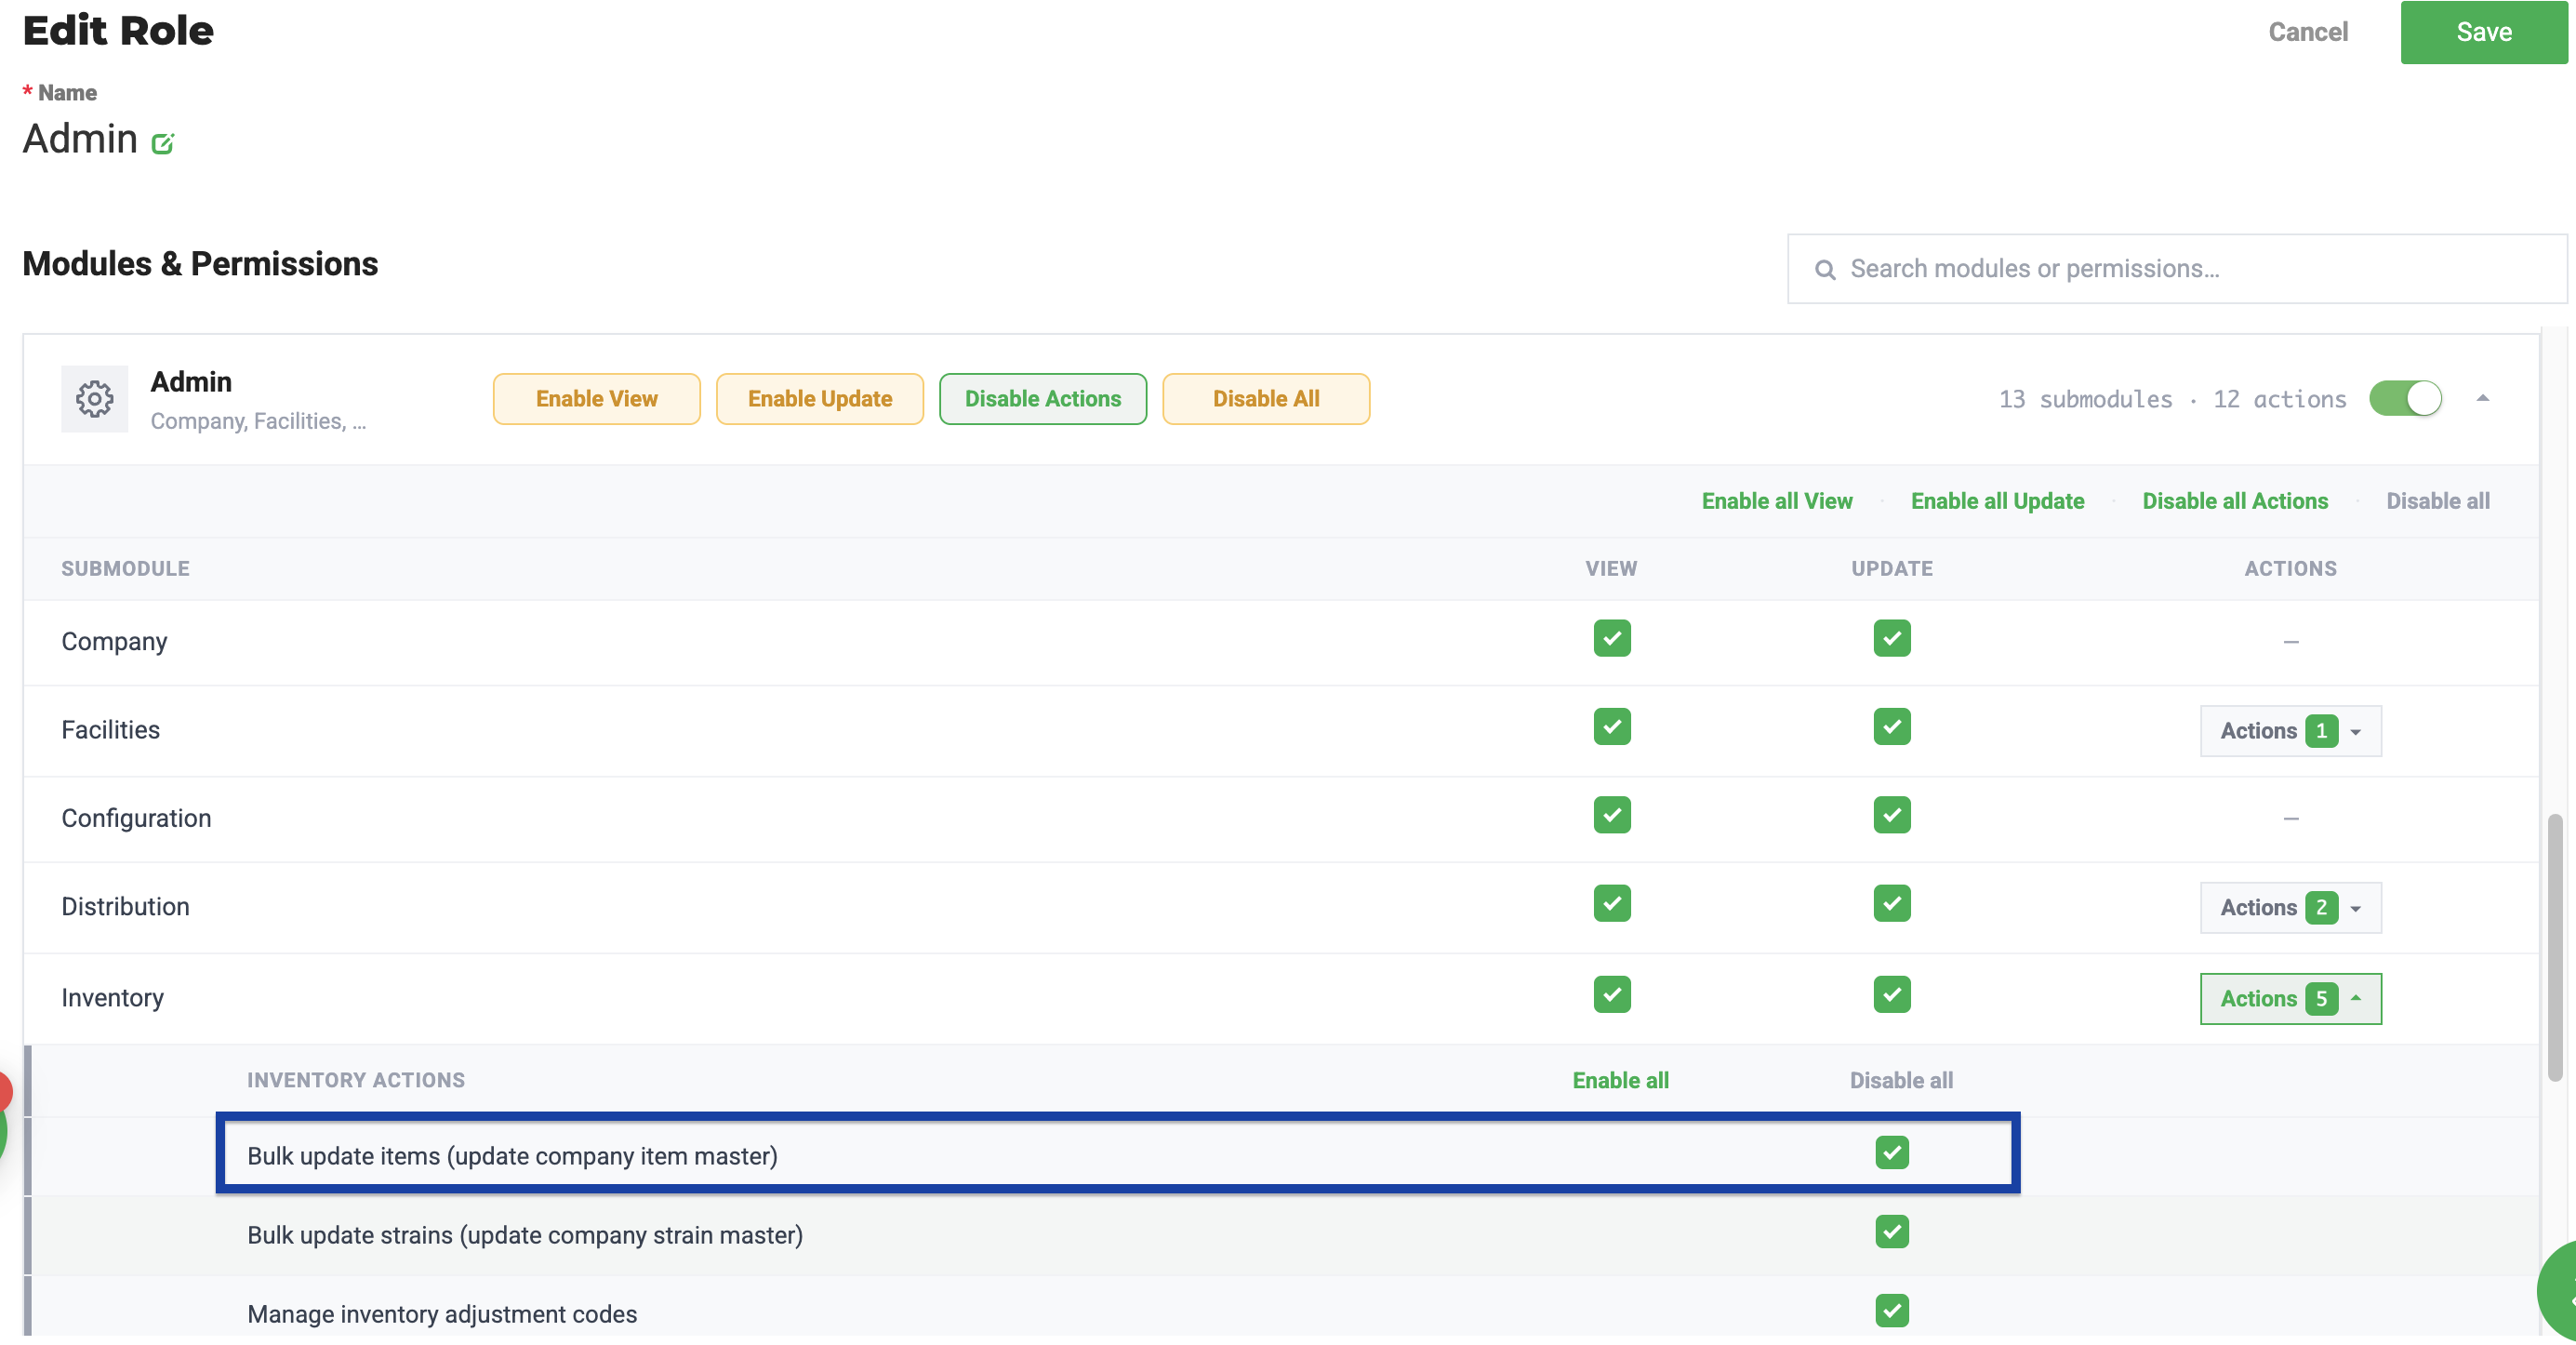Click Enable all View link

coord(1777,501)
